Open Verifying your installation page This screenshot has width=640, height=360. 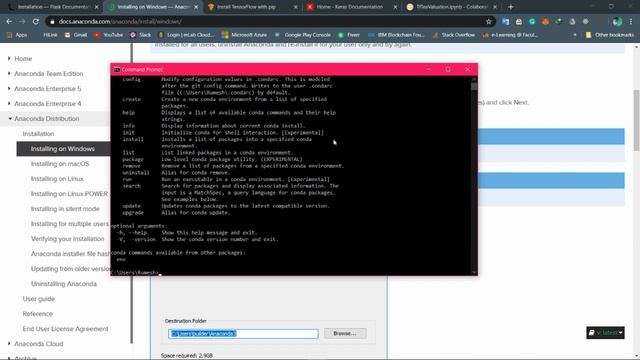[68, 239]
